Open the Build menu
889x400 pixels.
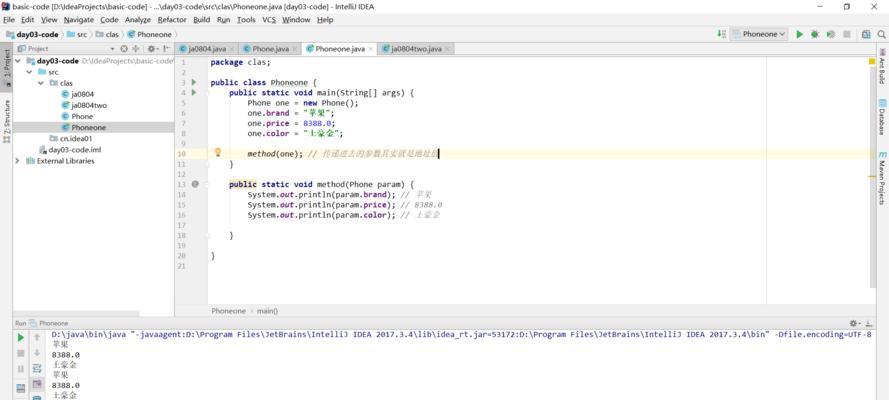click(201, 20)
